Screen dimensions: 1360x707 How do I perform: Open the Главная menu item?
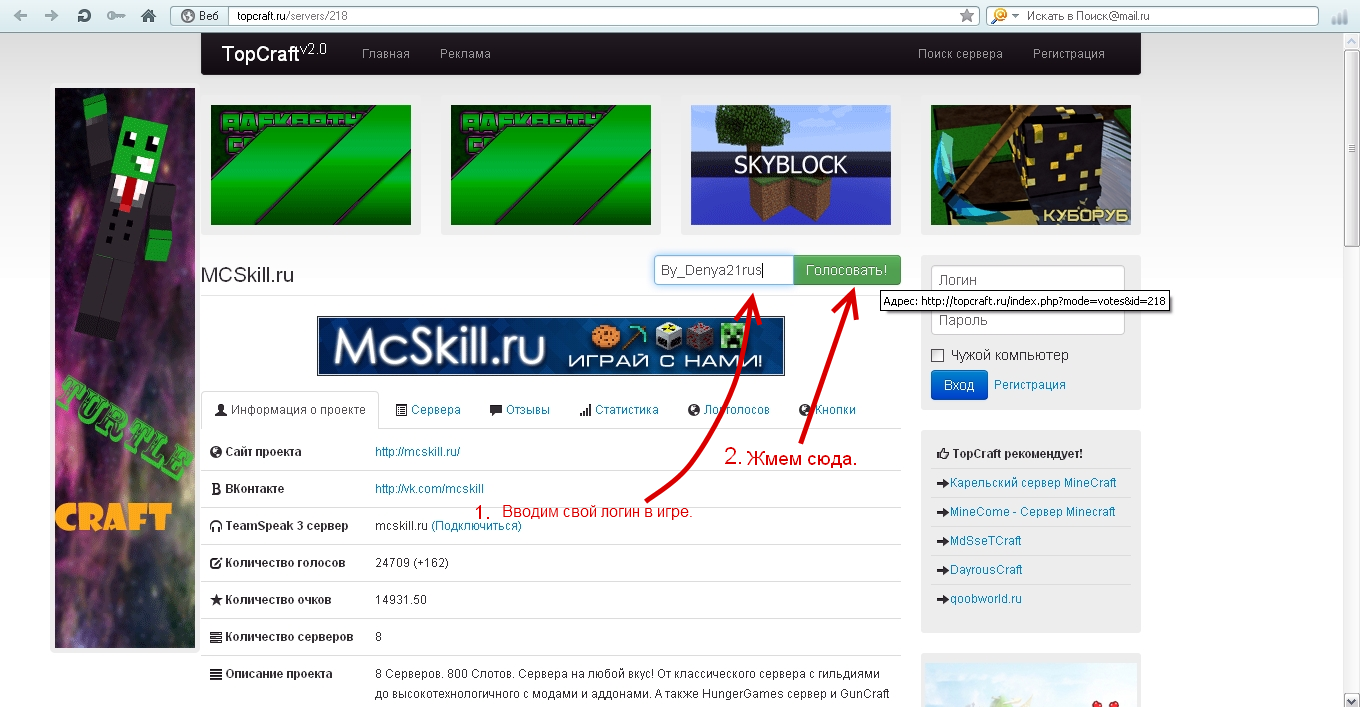tap(386, 54)
